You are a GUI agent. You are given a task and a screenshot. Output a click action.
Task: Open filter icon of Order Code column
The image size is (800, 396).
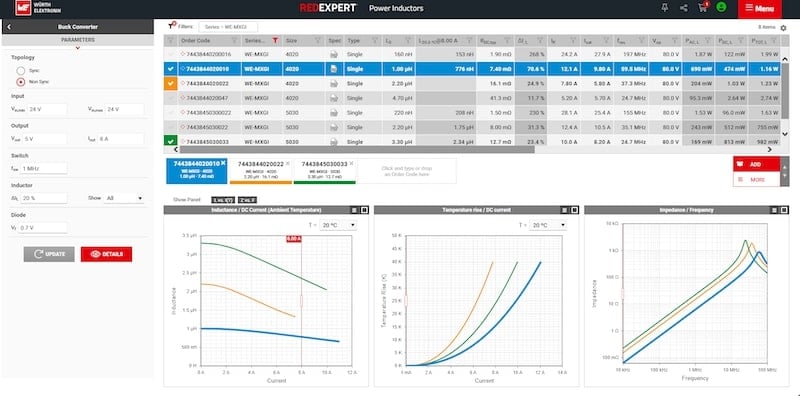[x=234, y=40]
